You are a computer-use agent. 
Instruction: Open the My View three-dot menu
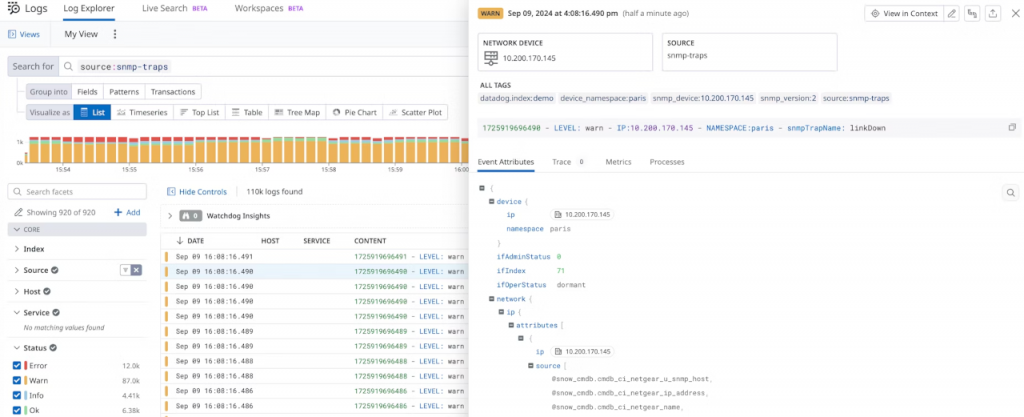pyautogui.click(x=115, y=34)
